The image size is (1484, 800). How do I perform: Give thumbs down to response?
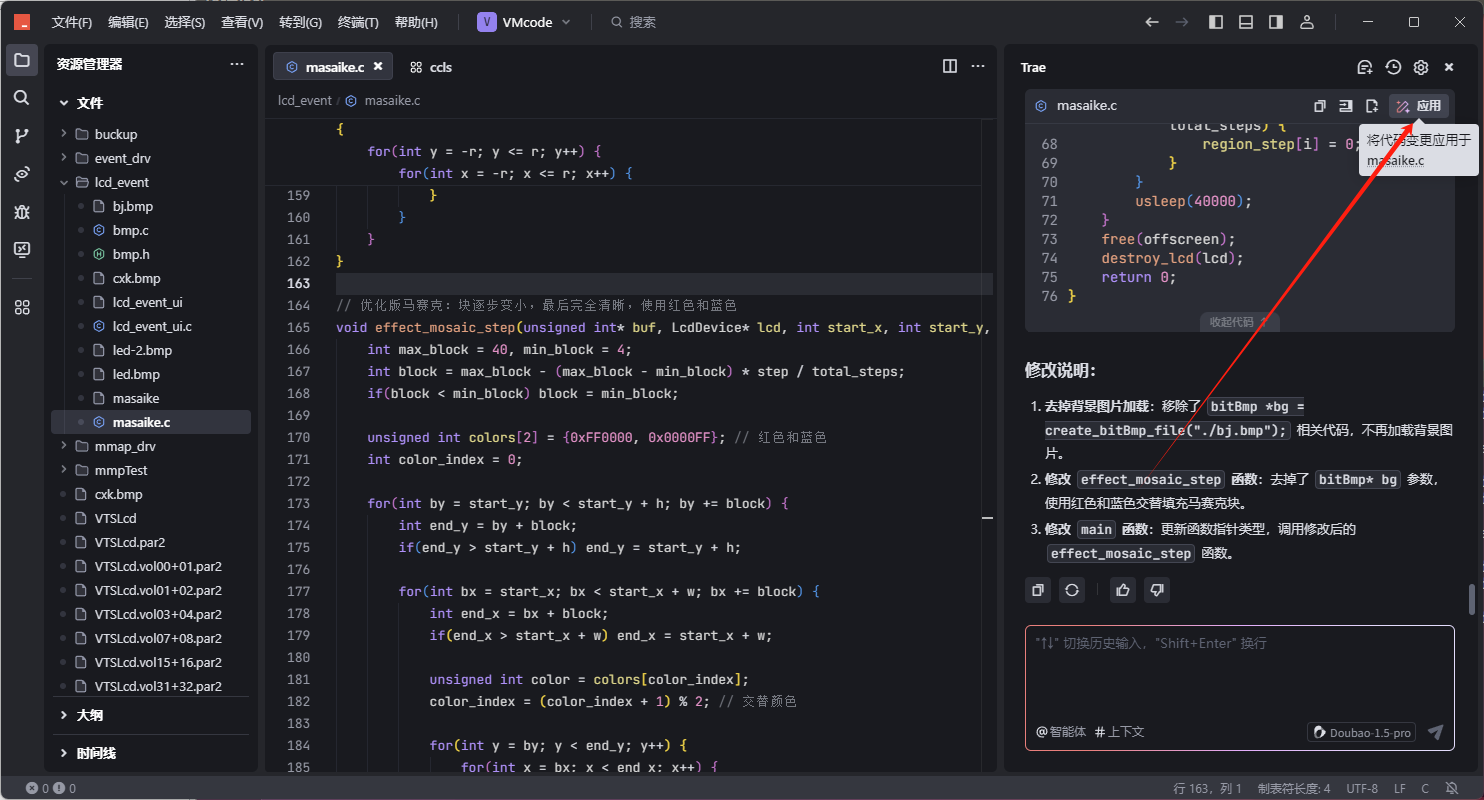pos(1157,590)
